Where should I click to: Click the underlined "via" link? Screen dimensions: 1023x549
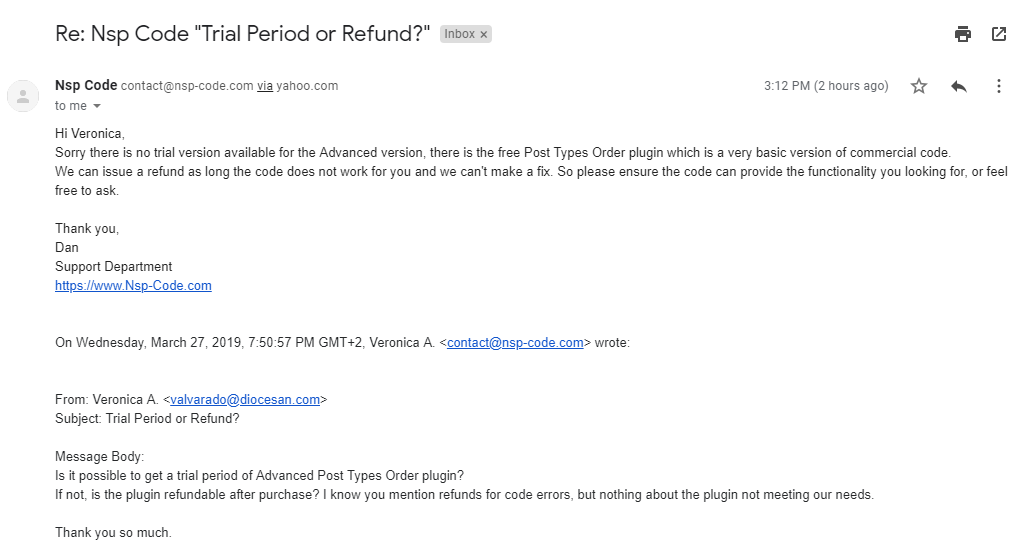pyautogui.click(x=265, y=86)
